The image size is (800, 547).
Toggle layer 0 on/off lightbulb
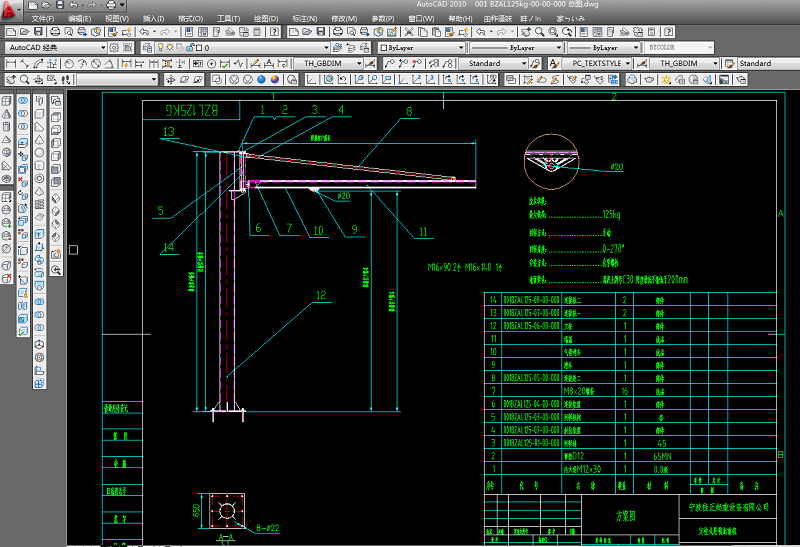point(161,47)
